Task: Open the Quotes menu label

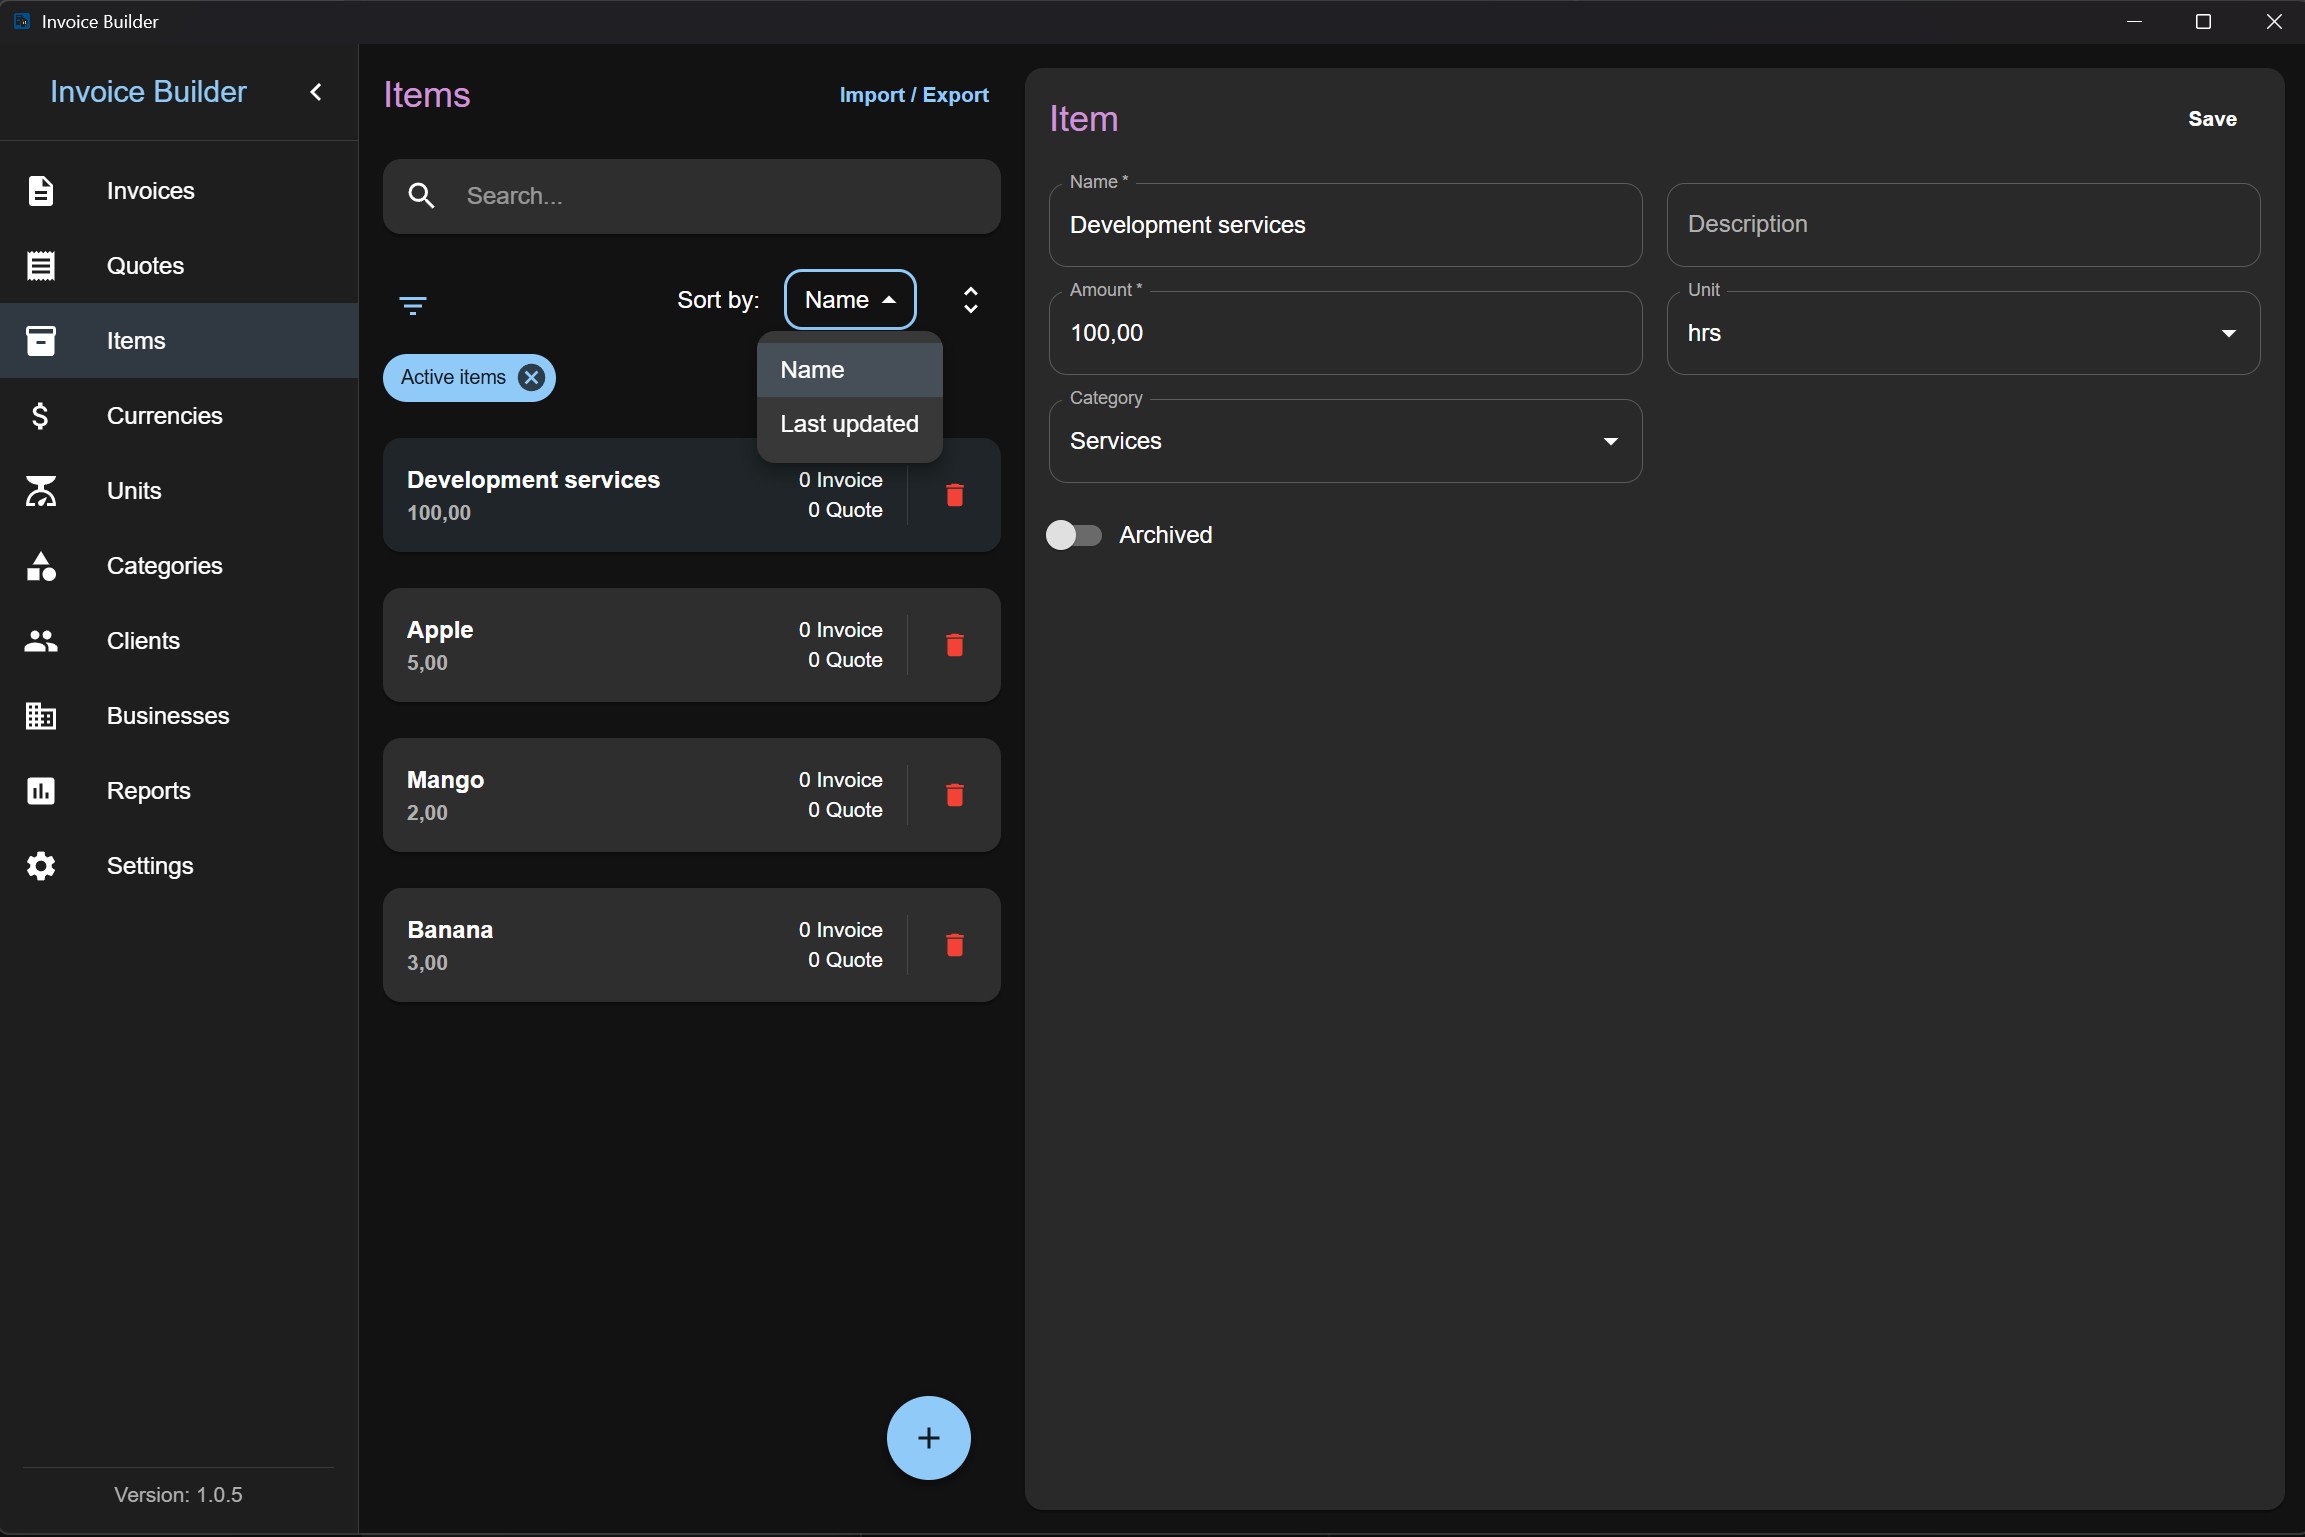Action: (146, 266)
